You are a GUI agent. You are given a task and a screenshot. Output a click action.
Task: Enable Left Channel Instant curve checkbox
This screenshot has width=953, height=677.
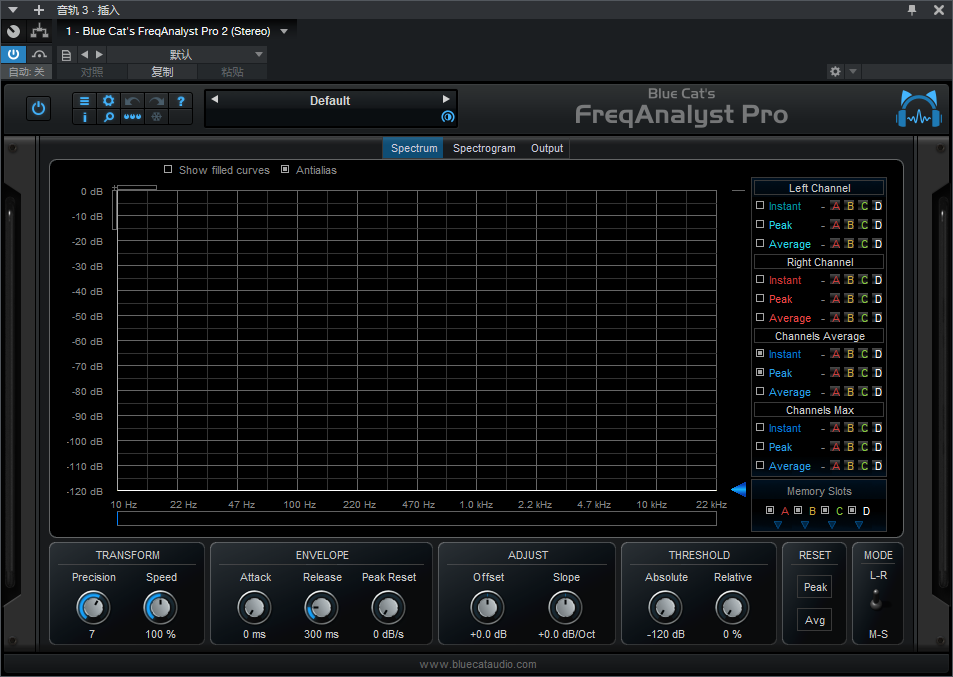(x=760, y=205)
